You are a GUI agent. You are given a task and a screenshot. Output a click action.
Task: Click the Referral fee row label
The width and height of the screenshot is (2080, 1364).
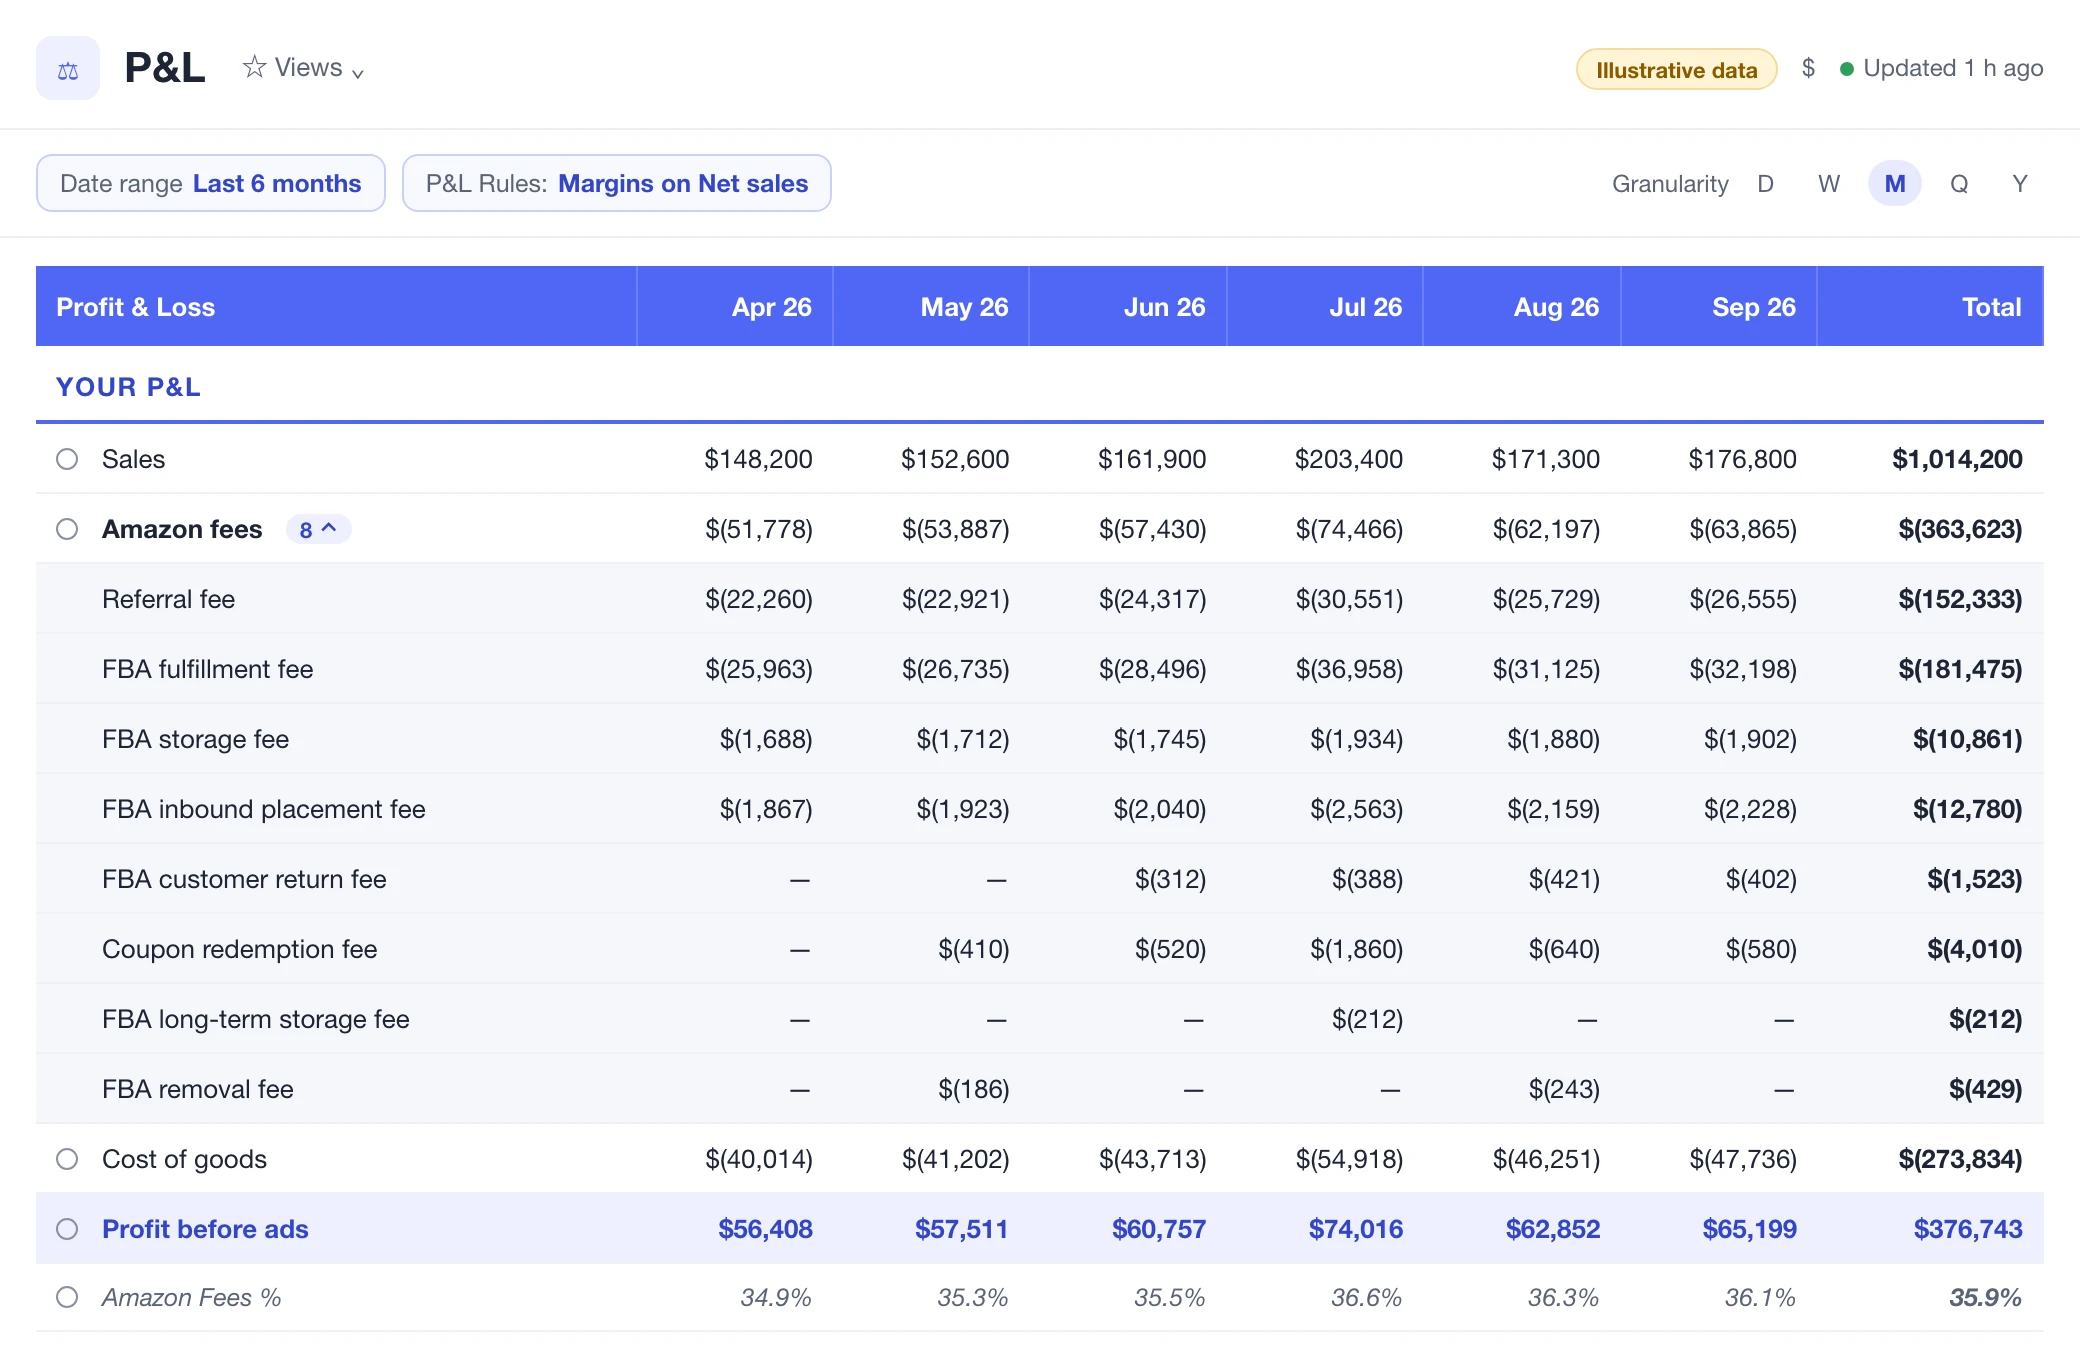click(168, 599)
